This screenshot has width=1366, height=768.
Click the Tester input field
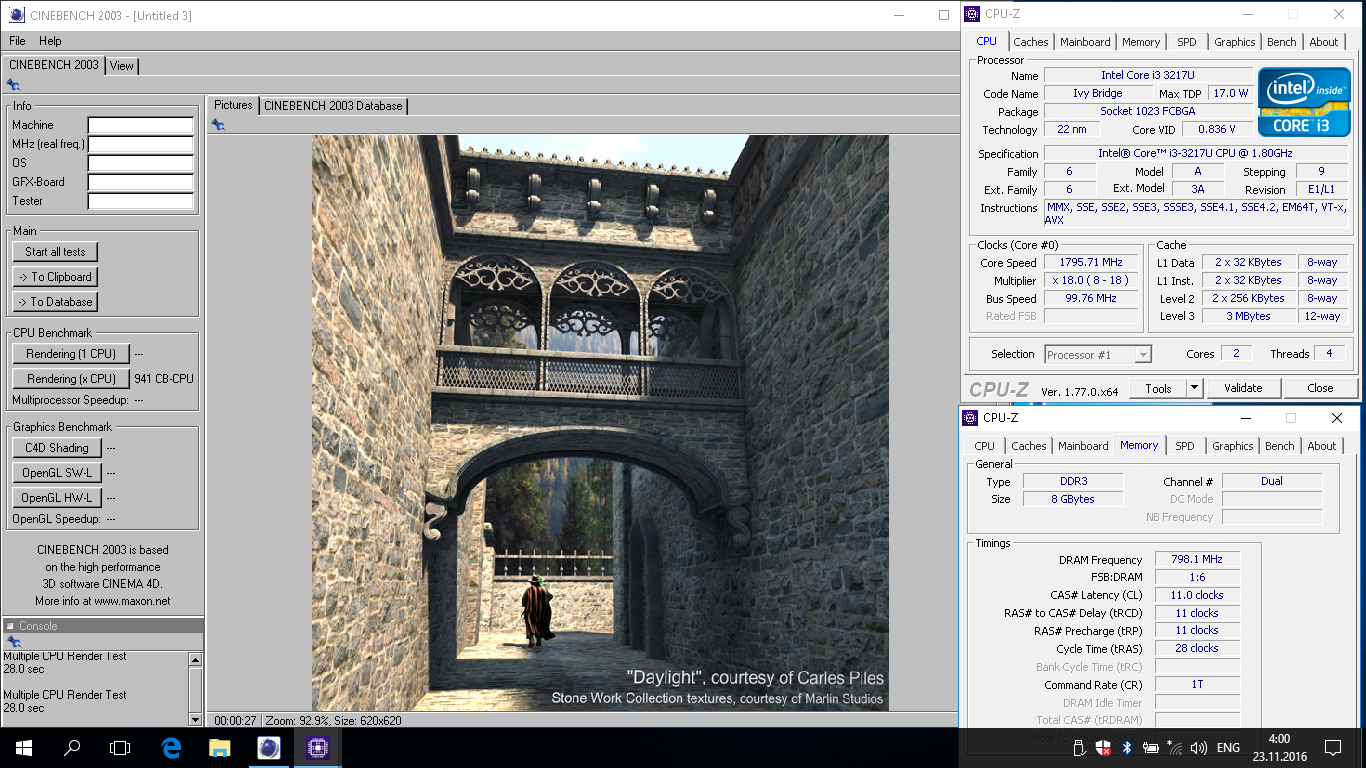pyautogui.click(x=141, y=201)
